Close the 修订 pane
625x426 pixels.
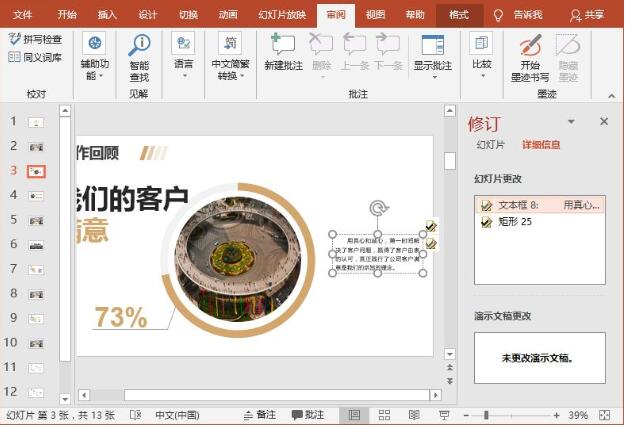pos(604,121)
